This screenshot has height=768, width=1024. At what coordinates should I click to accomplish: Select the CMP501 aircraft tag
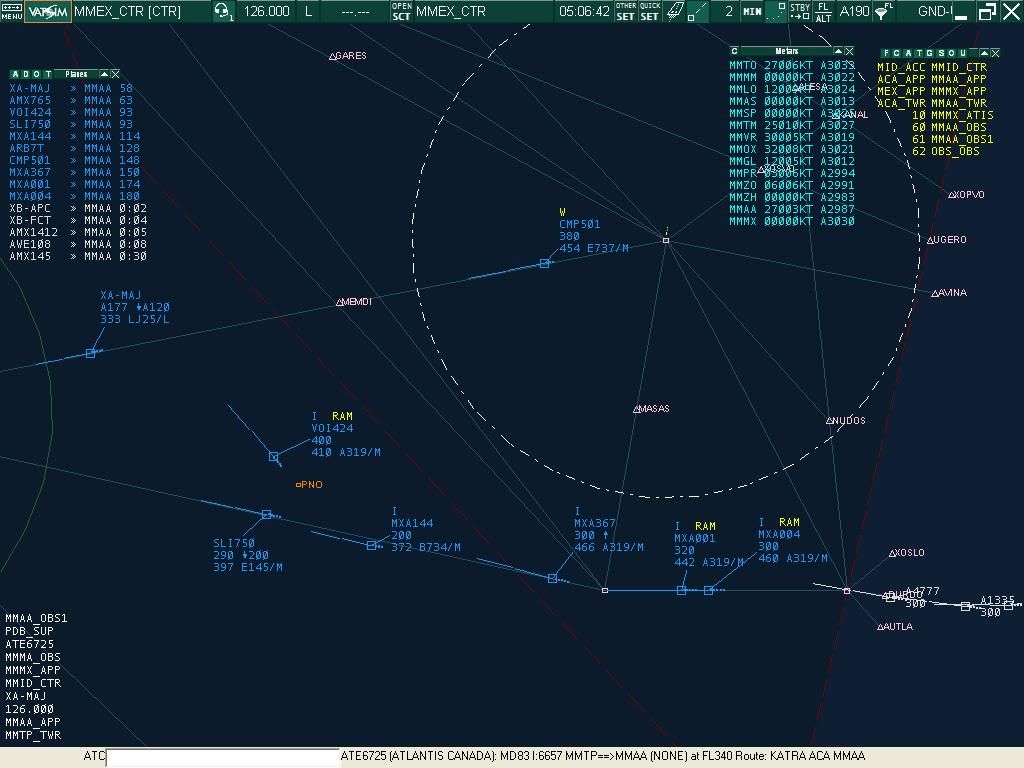580,225
